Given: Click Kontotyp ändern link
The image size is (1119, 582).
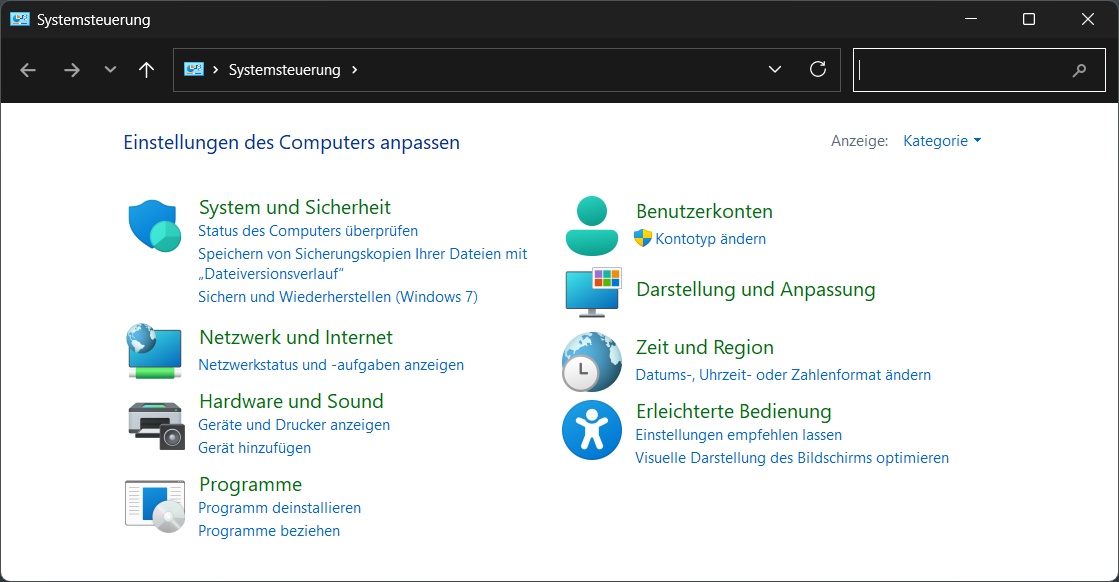Looking at the screenshot, I should pyautogui.click(x=710, y=239).
